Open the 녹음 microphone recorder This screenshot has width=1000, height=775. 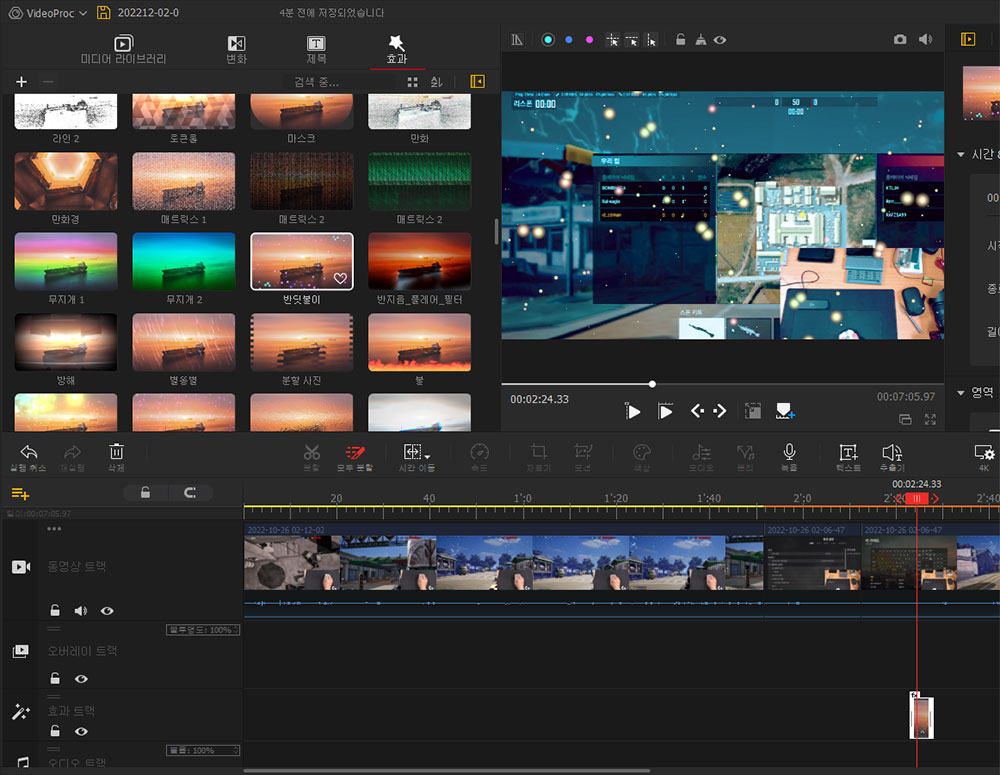point(789,452)
